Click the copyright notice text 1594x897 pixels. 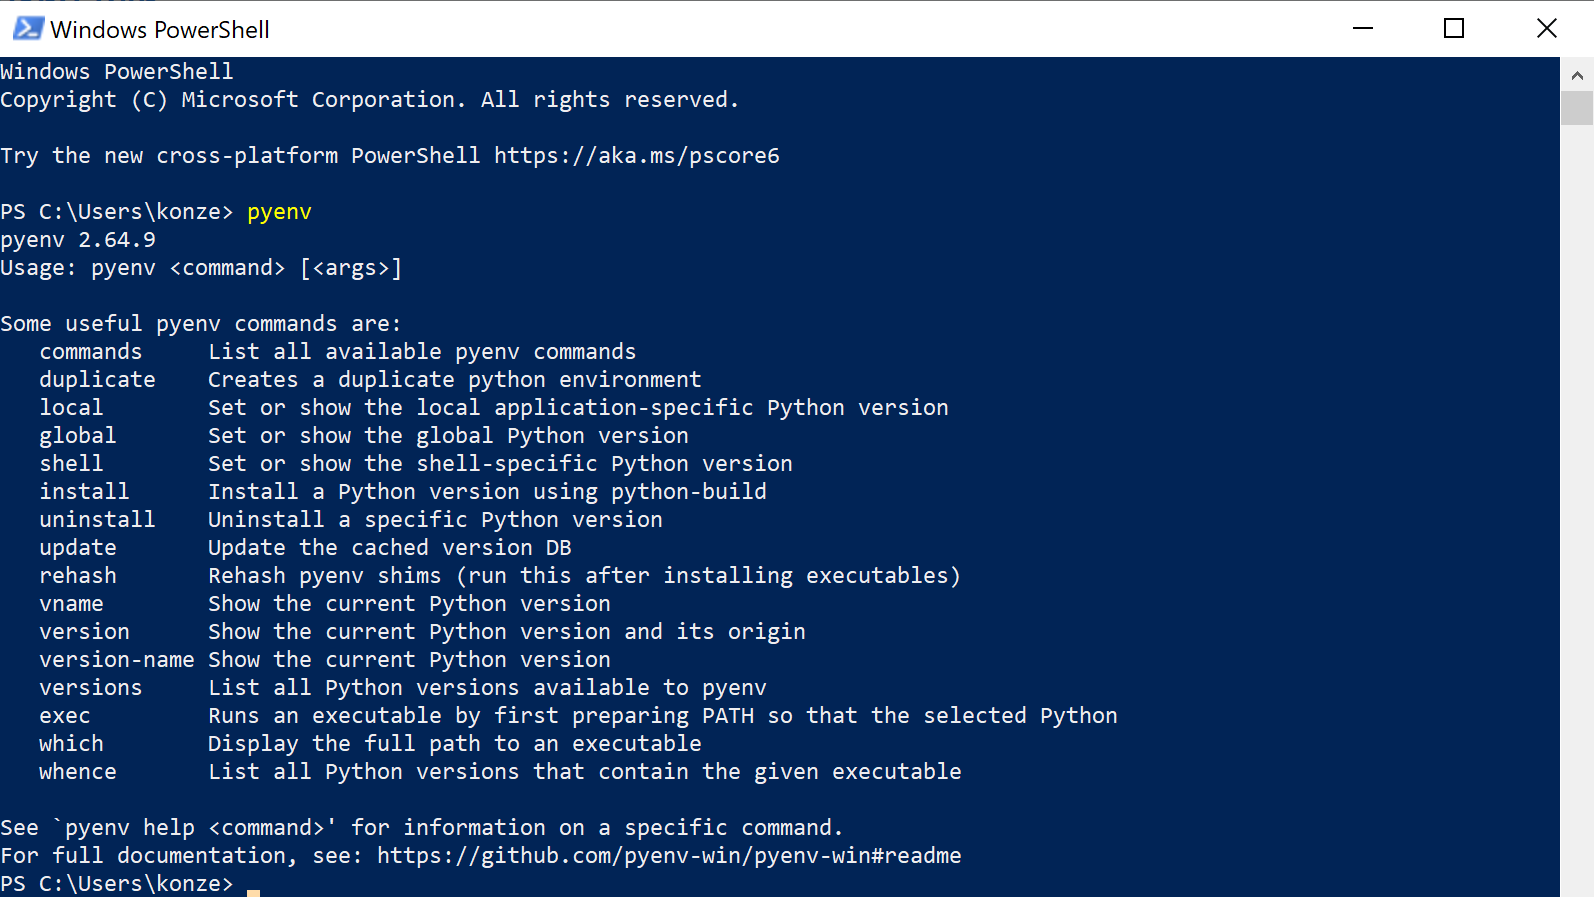point(370,99)
